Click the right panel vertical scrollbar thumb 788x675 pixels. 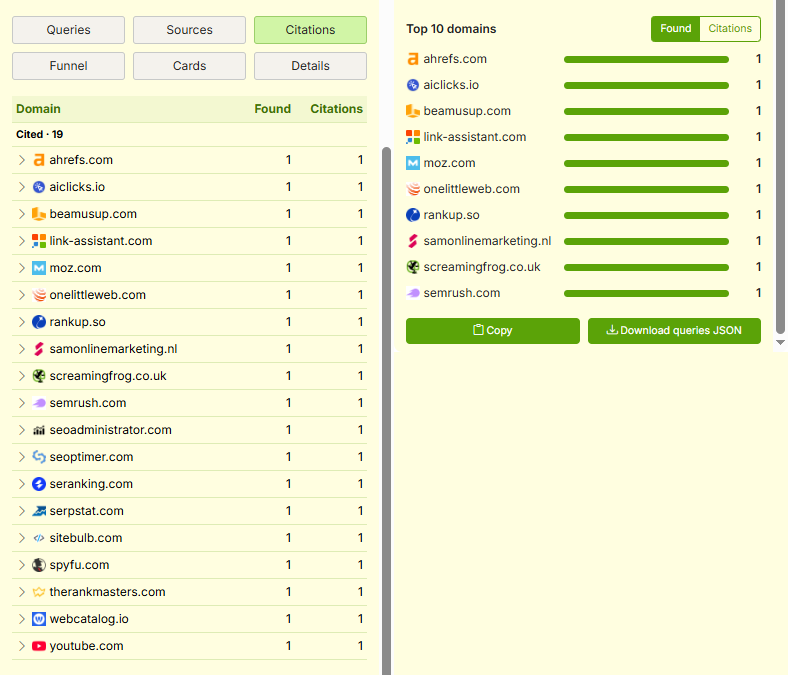click(780, 167)
